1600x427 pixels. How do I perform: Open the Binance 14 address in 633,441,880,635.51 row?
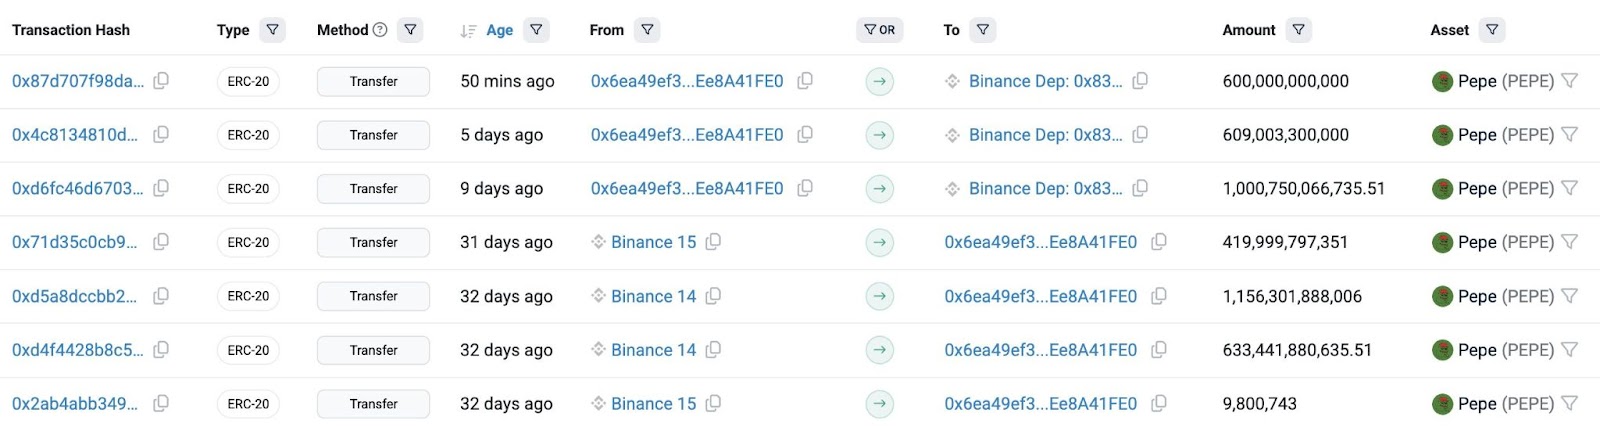point(653,350)
